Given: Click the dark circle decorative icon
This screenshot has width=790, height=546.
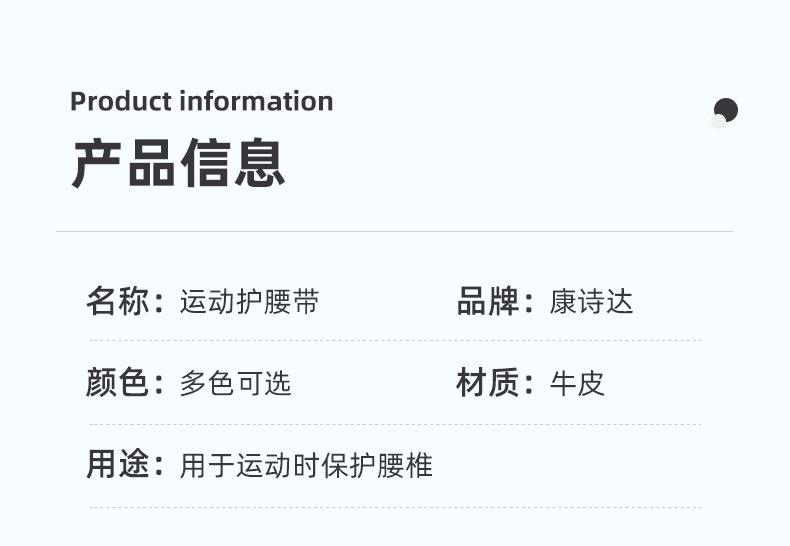Looking at the screenshot, I should click(x=727, y=109).
